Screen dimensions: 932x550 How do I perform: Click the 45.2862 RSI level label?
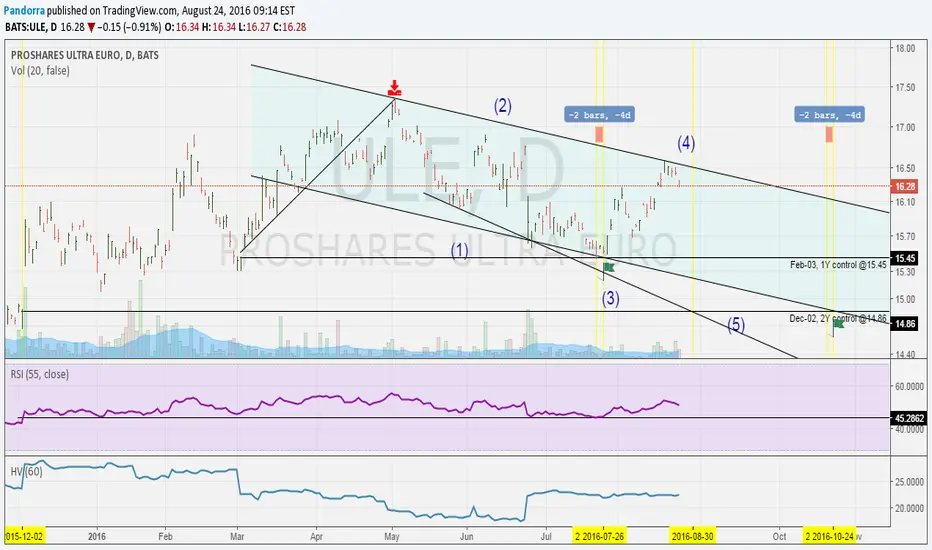[908, 418]
